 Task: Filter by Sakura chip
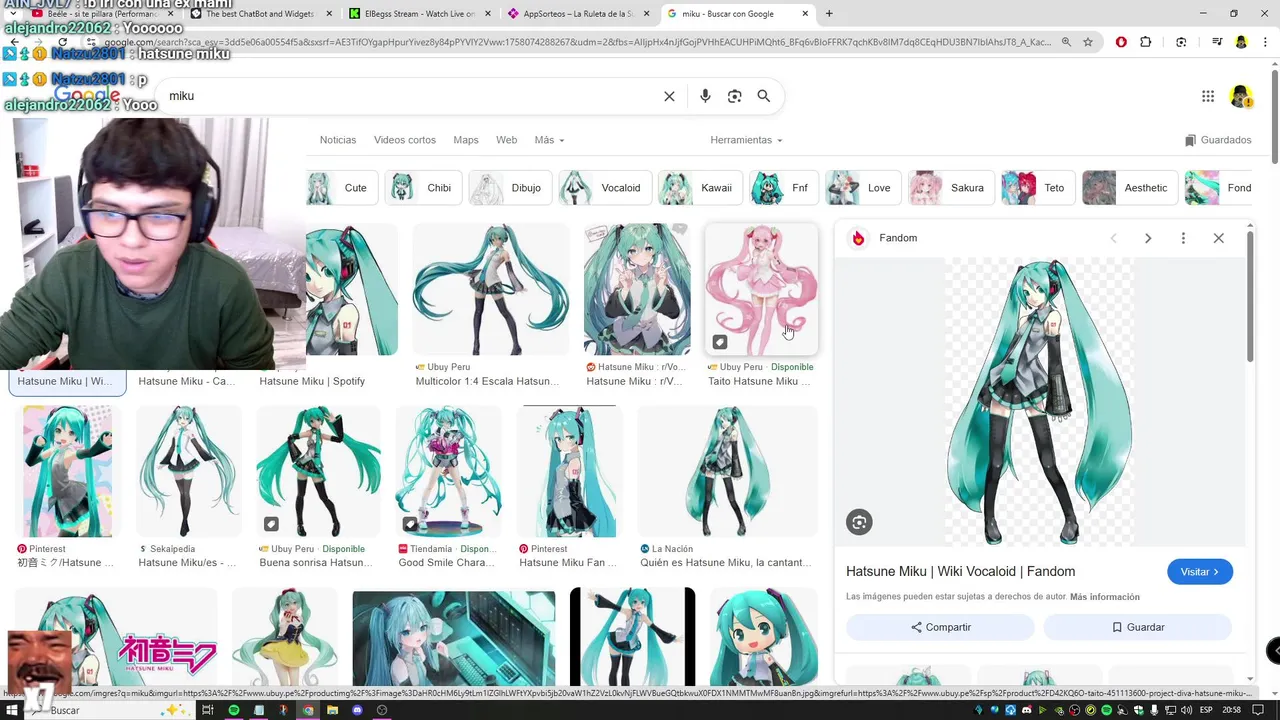tap(952, 188)
